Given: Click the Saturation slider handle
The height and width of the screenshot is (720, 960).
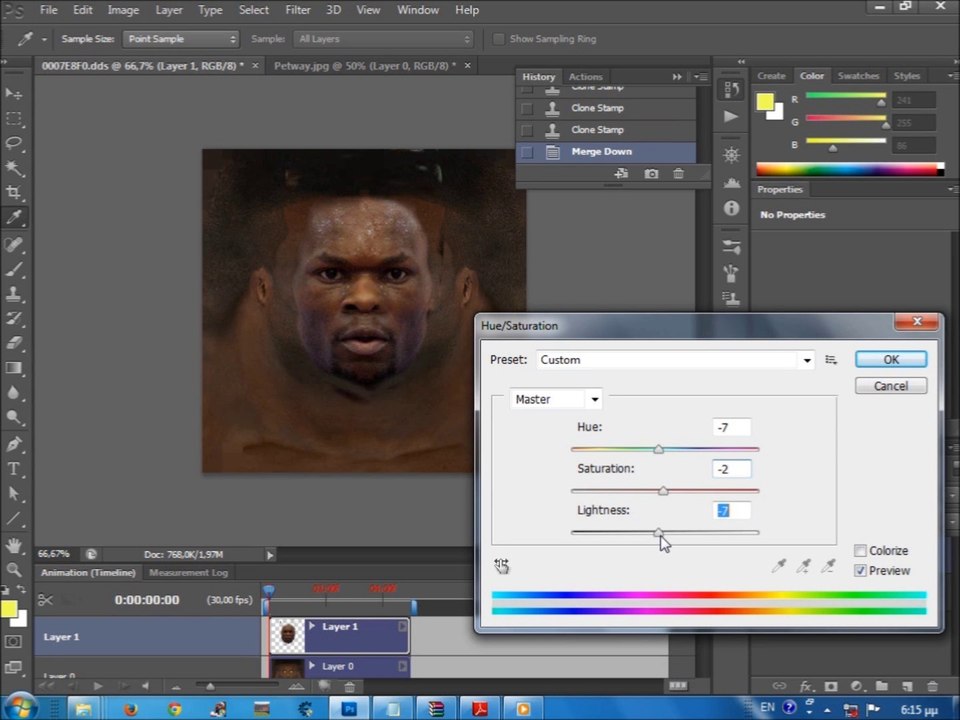Looking at the screenshot, I should (x=663, y=491).
